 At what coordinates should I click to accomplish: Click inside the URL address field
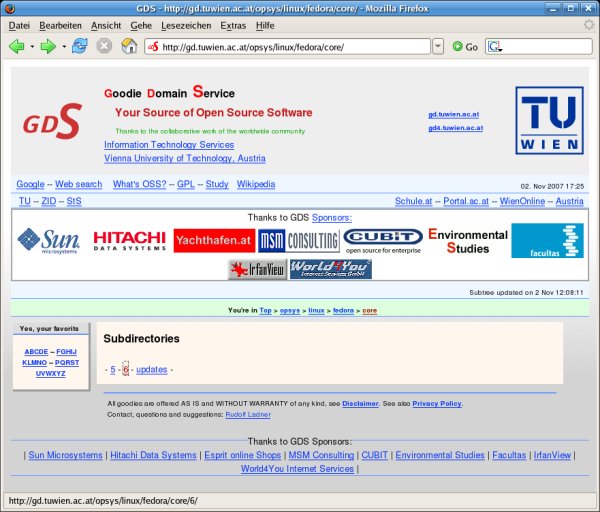[x=290, y=46]
